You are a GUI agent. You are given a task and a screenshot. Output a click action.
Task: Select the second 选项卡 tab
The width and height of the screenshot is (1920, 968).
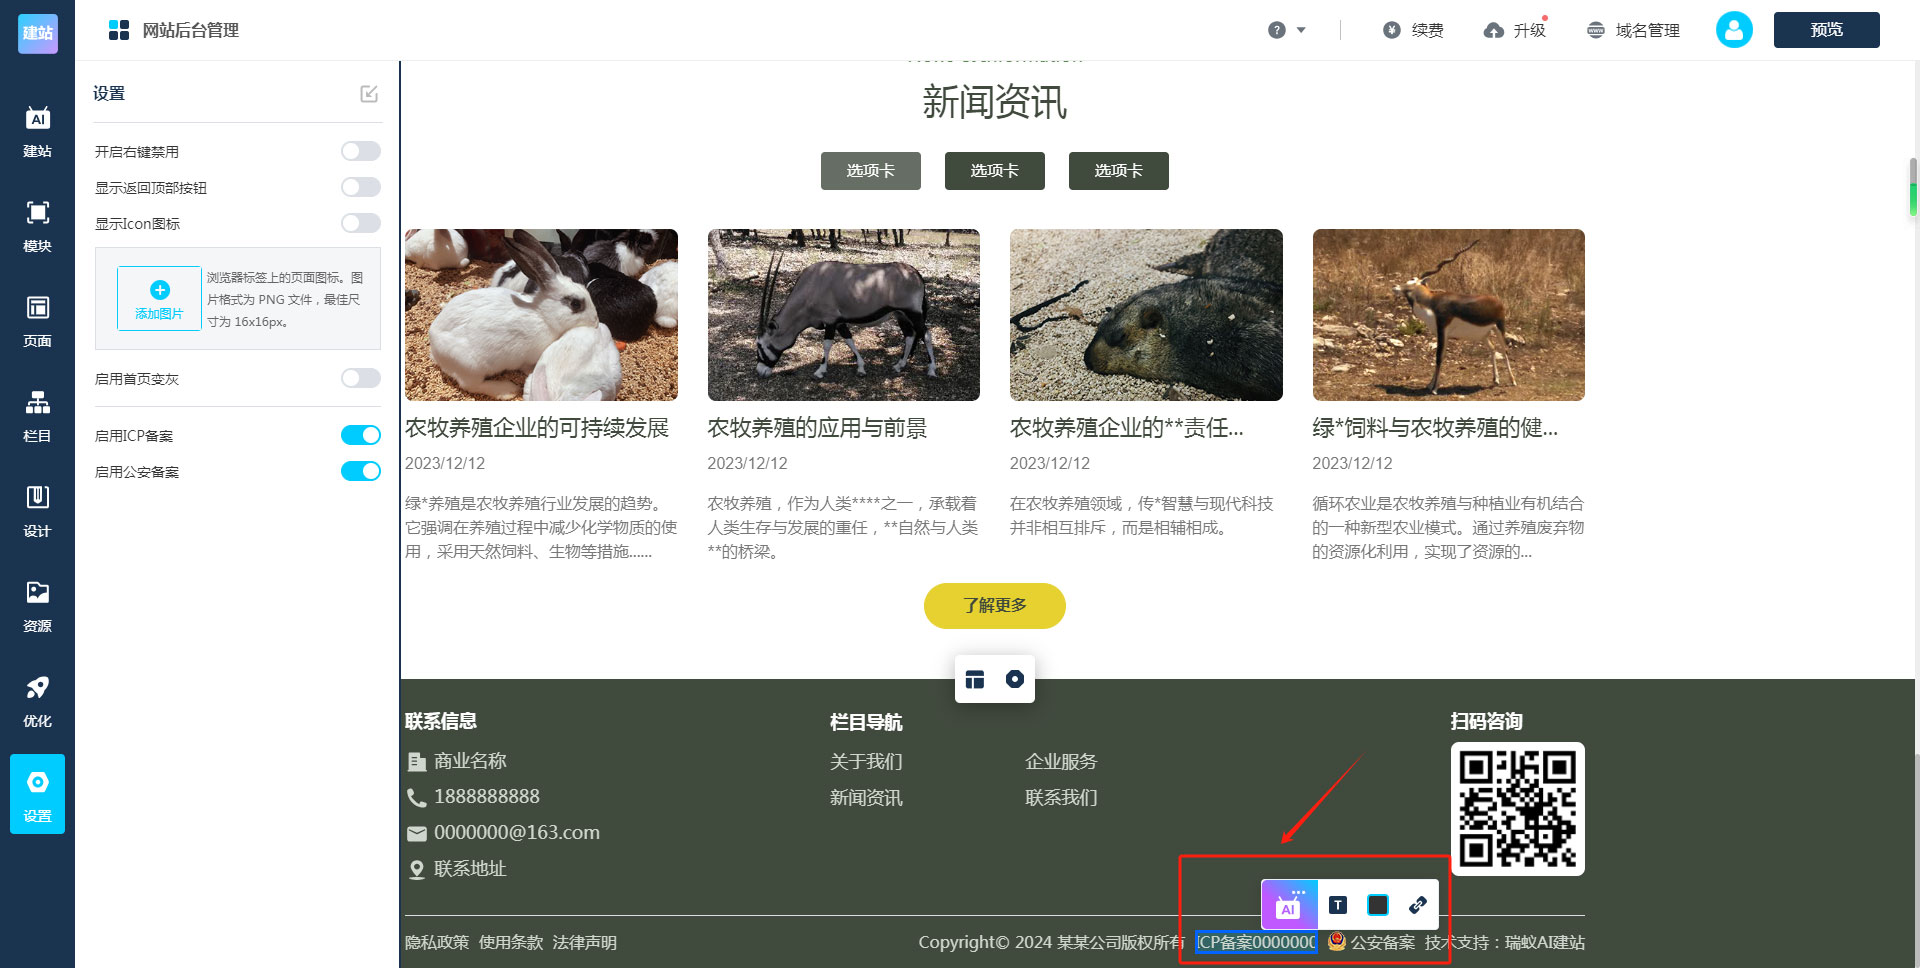click(995, 171)
